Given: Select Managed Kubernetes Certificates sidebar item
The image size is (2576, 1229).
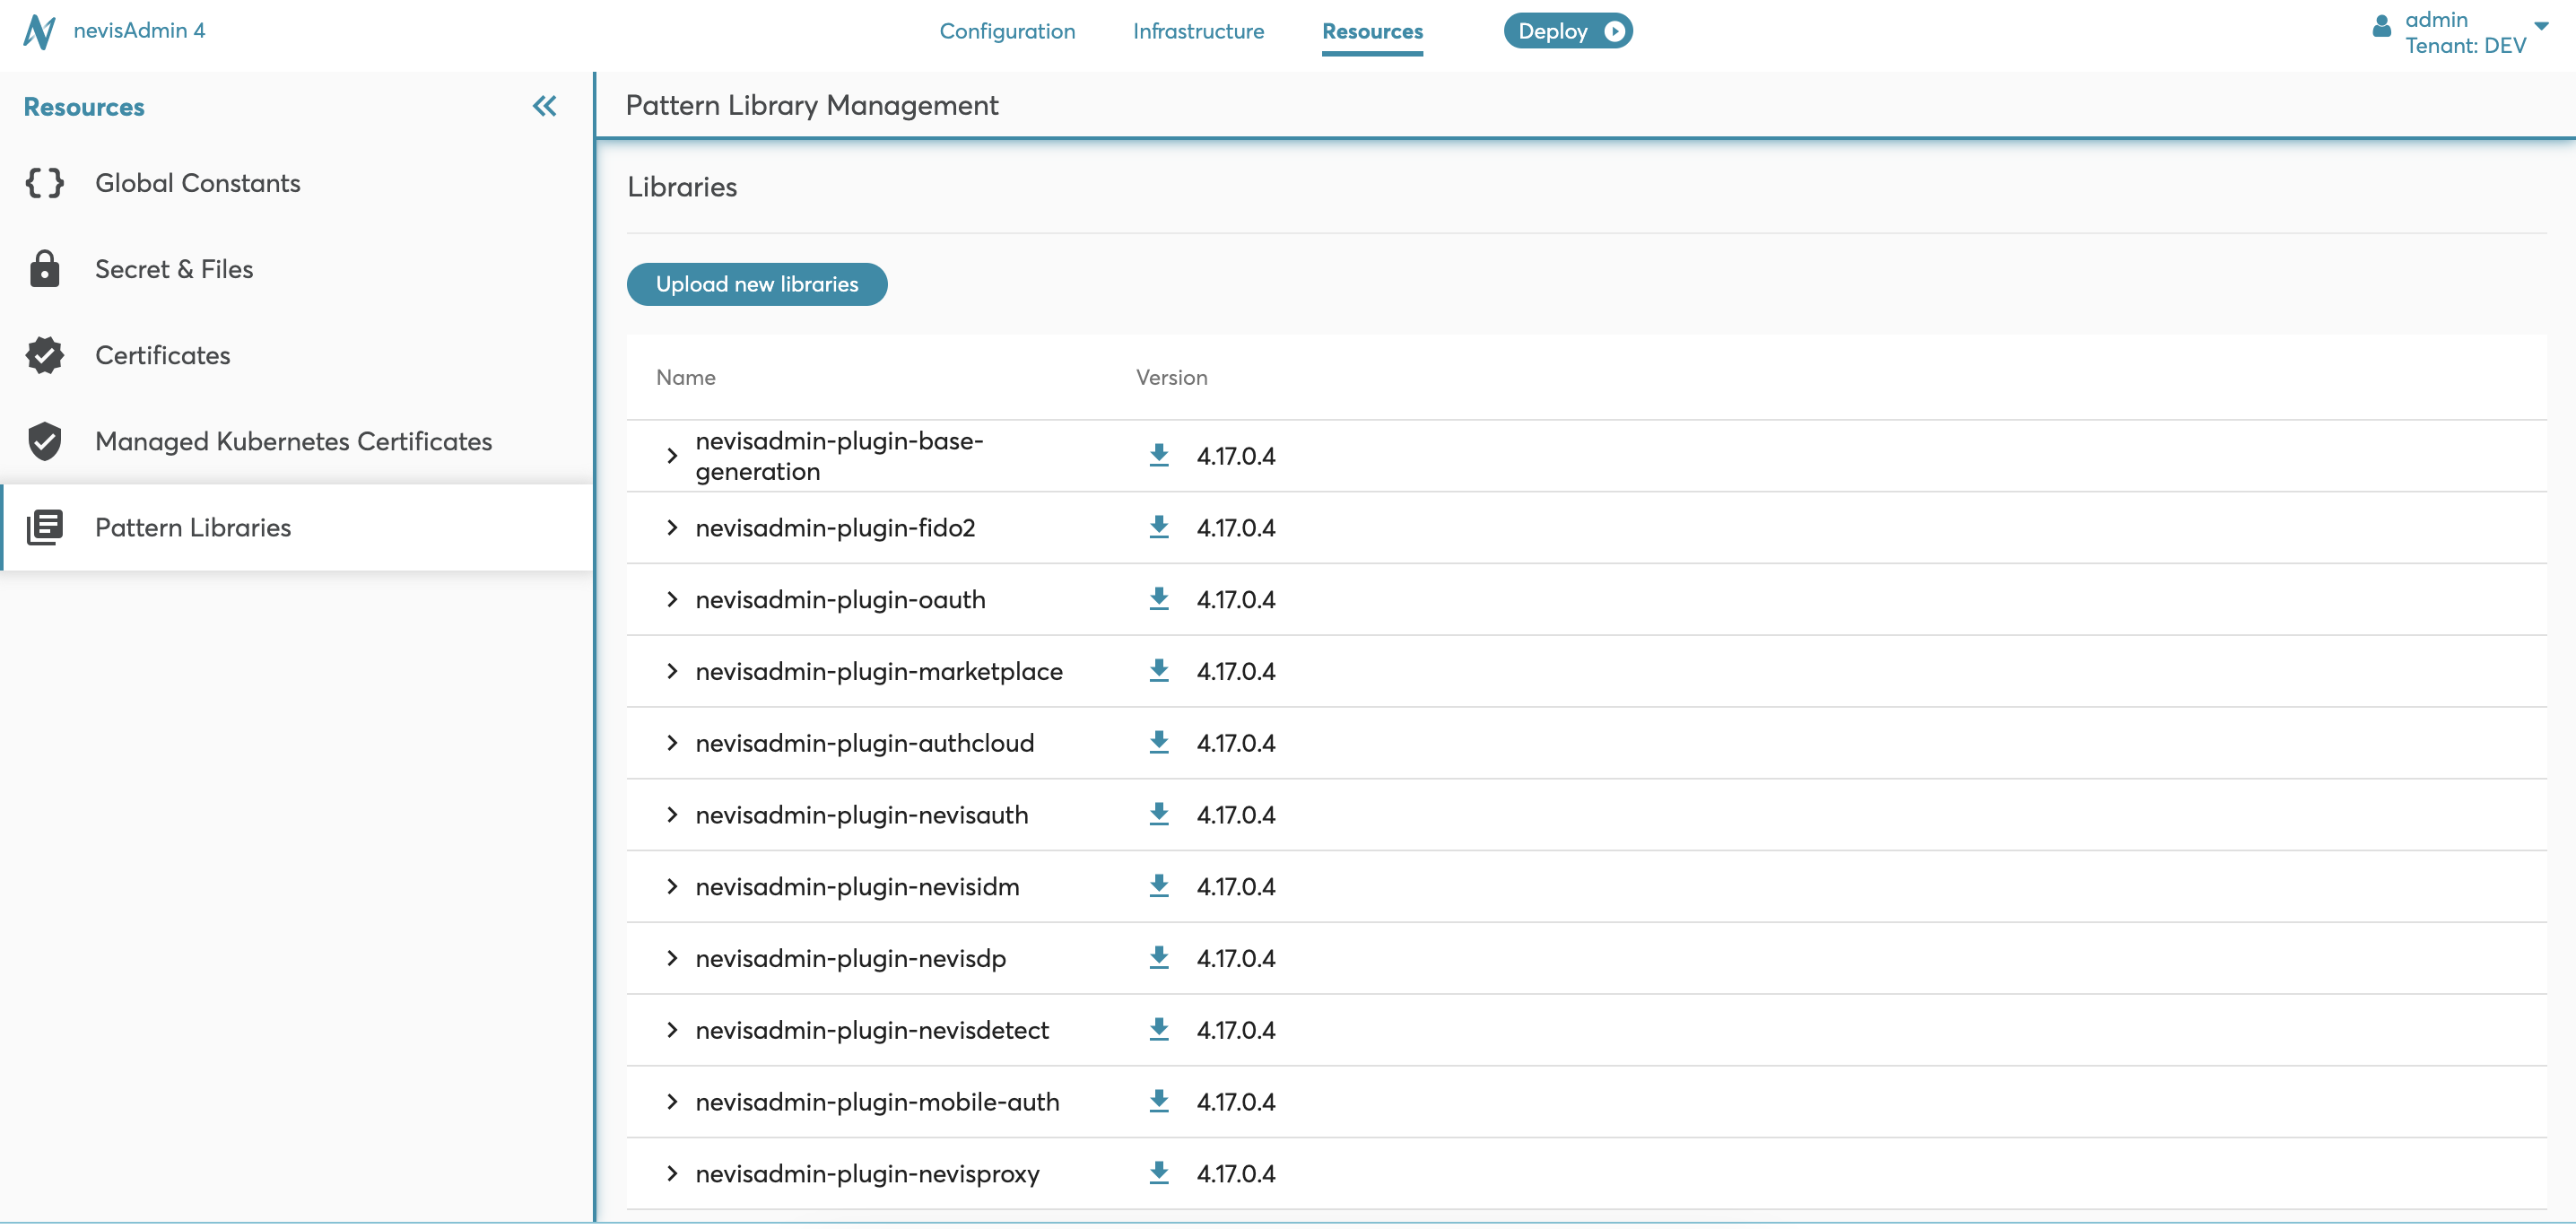Looking at the screenshot, I should 293,441.
